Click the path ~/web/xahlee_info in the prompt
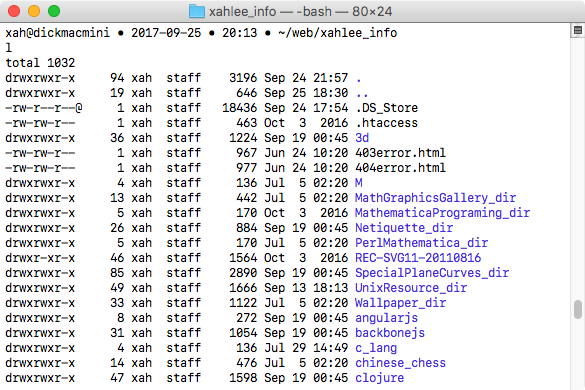Image resolution: width=585 pixels, height=390 pixels. tap(337, 33)
